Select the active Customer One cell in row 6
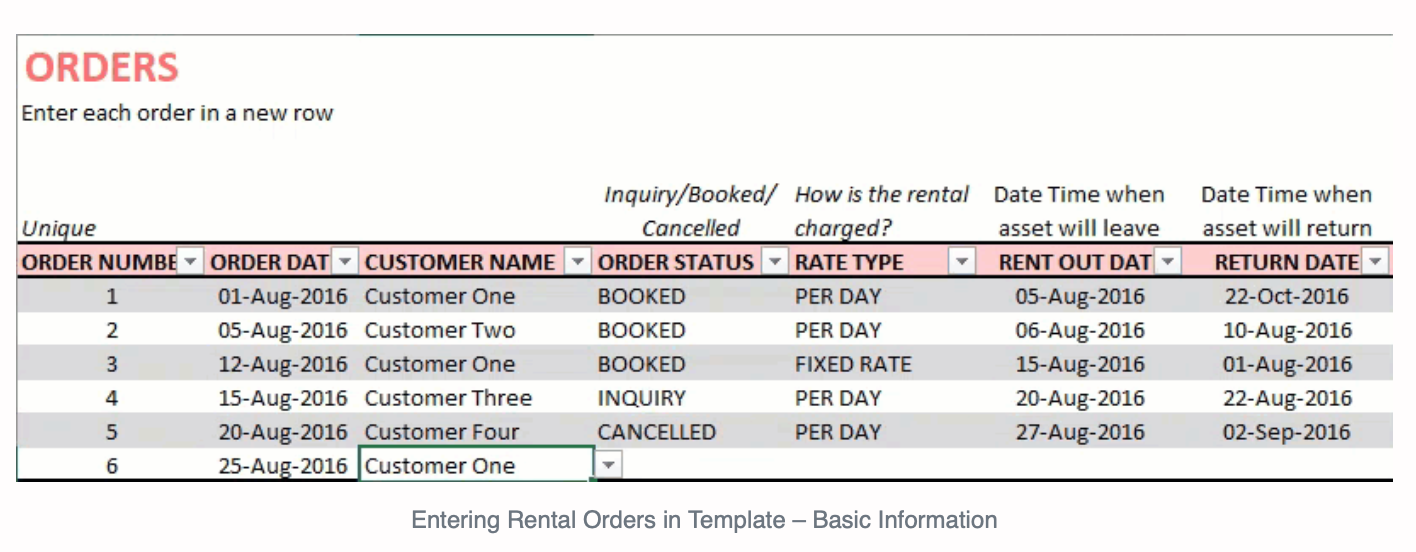1416x552 pixels. 476,465
